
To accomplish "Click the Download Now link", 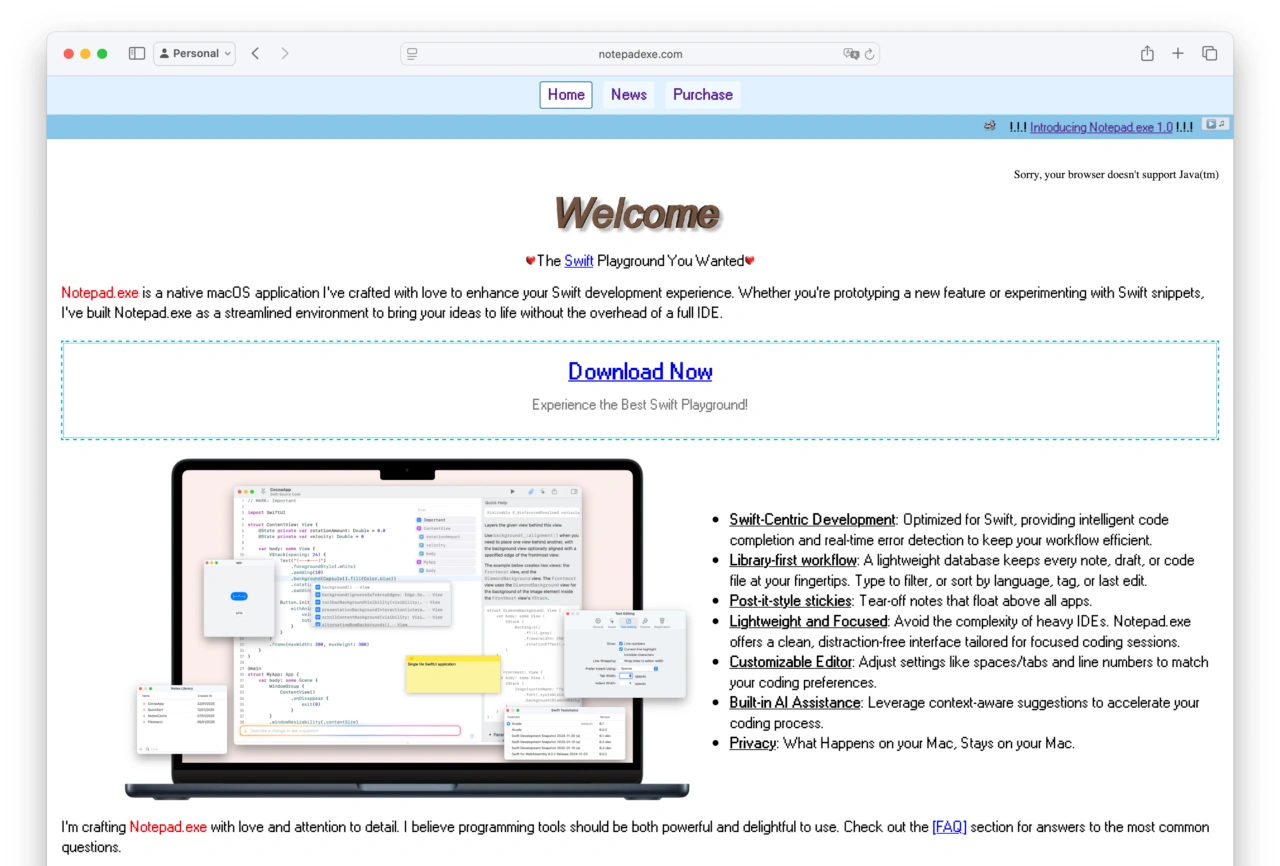I will [640, 372].
